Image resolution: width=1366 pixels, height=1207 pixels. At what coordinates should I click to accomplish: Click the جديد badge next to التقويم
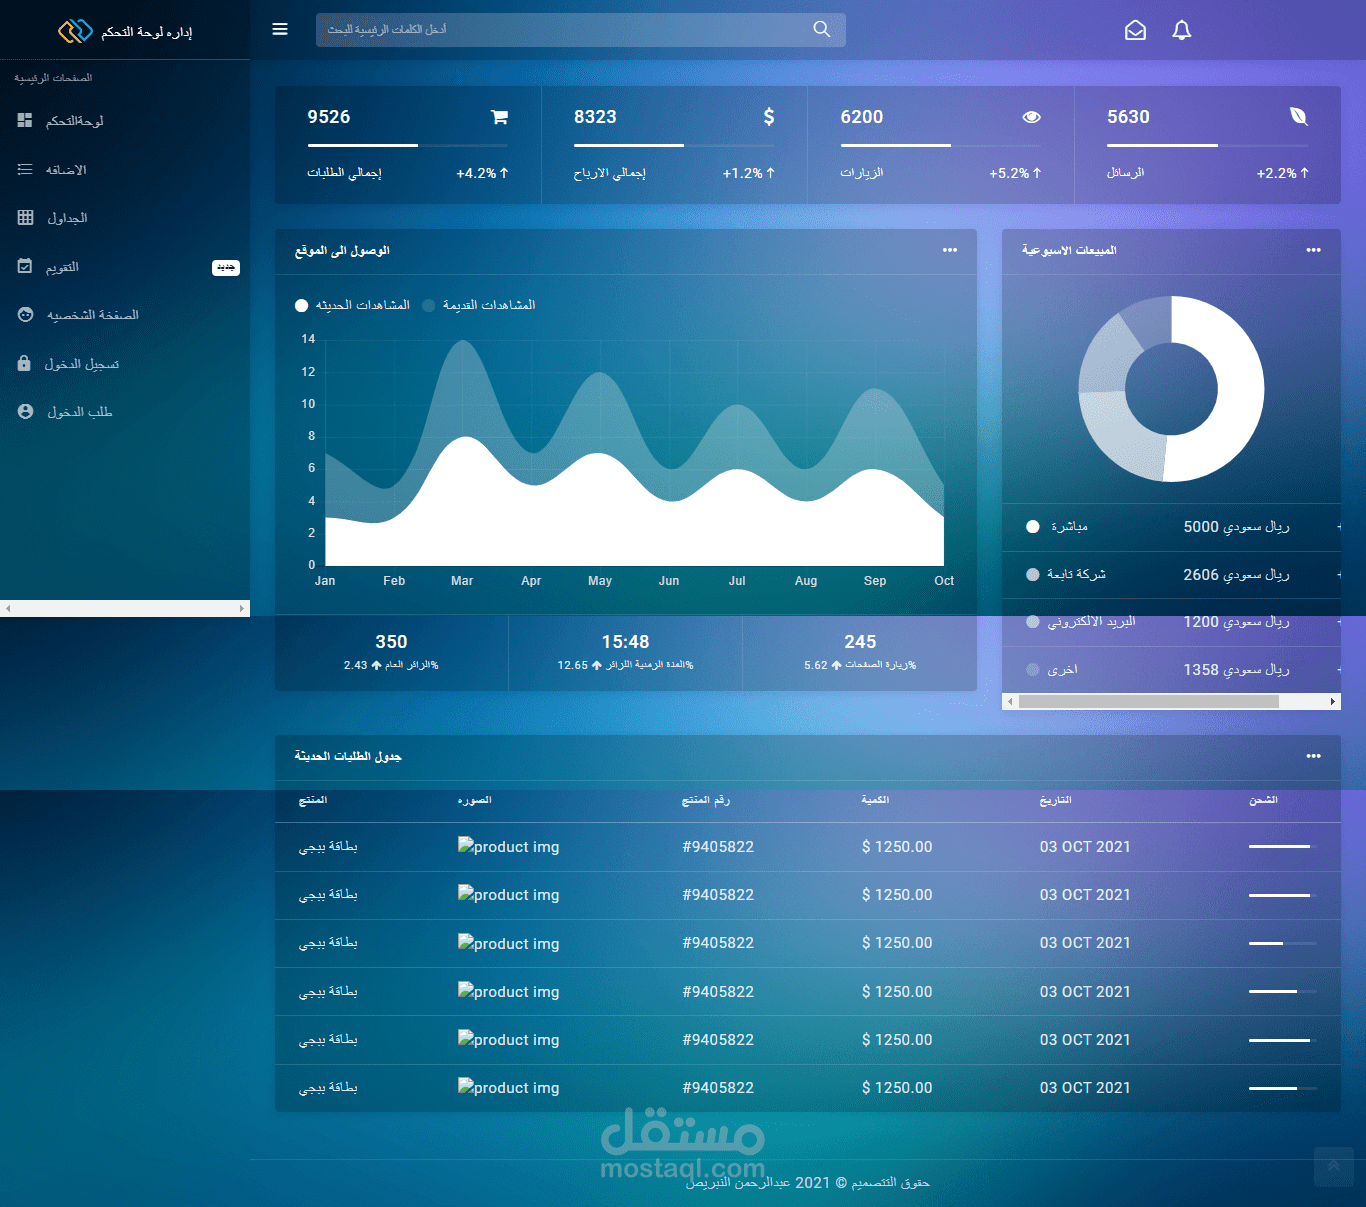tap(226, 267)
